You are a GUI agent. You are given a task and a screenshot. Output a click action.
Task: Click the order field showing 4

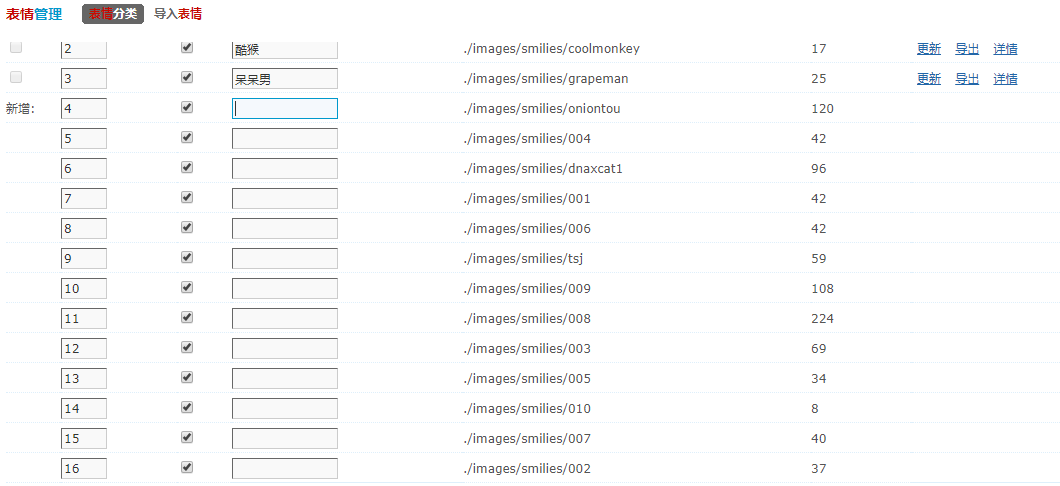coord(84,108)
